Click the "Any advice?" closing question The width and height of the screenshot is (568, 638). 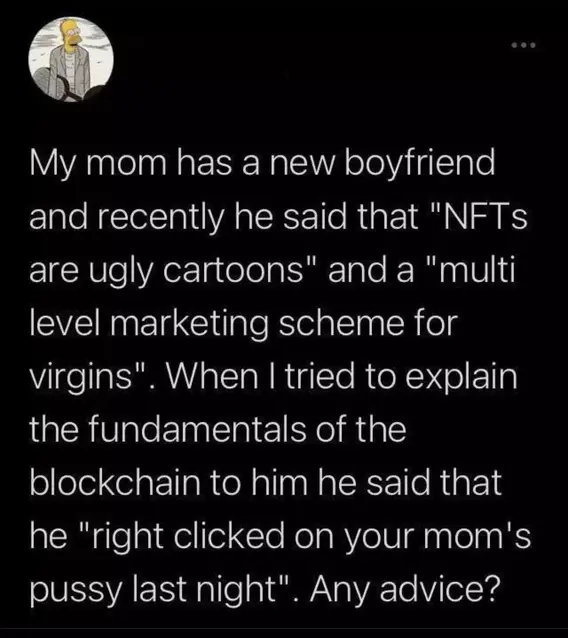coord(404,589)
